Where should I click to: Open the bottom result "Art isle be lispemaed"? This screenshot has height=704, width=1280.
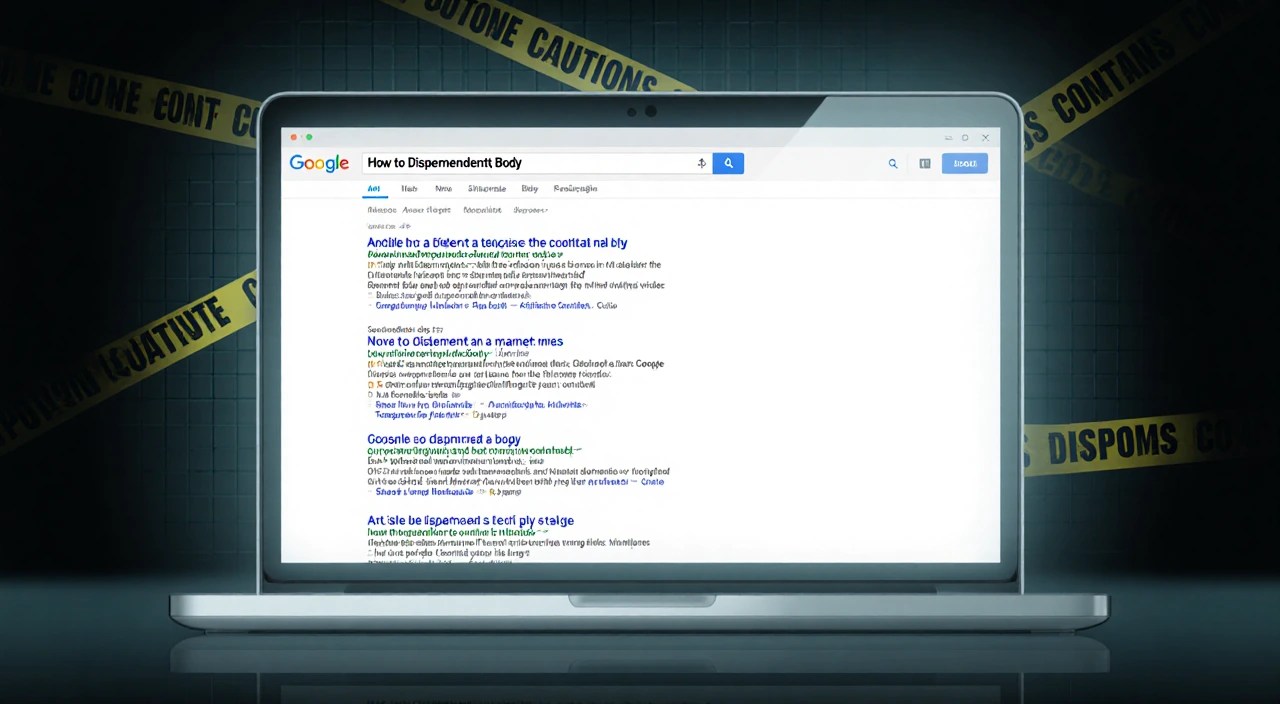(470, 520)
